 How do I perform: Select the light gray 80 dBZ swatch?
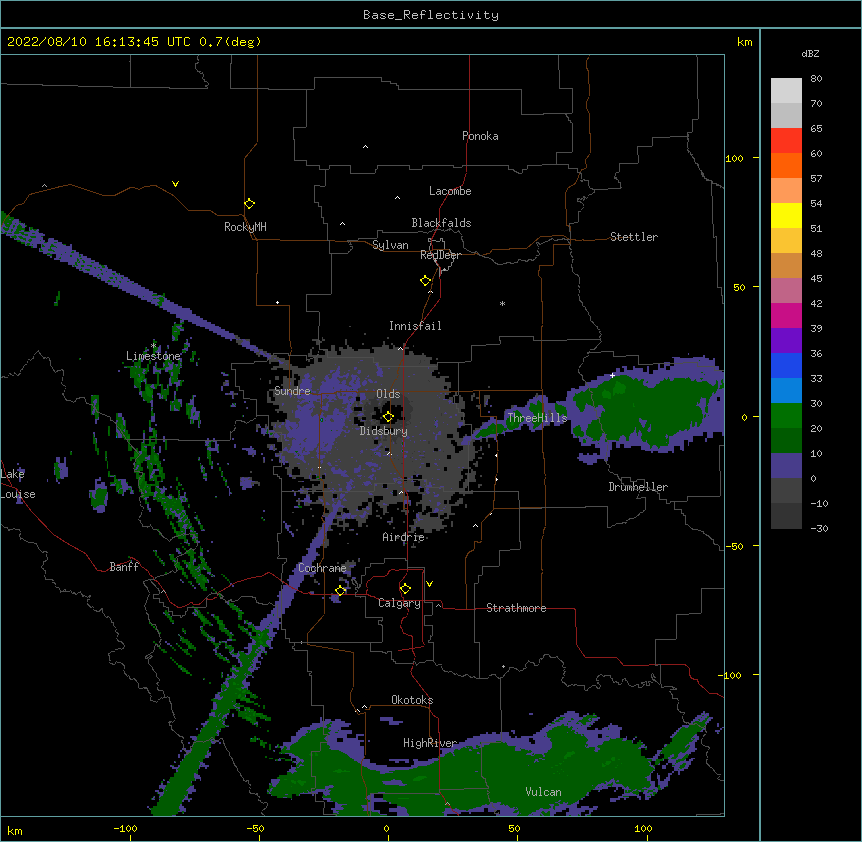[x=786, y=91]
